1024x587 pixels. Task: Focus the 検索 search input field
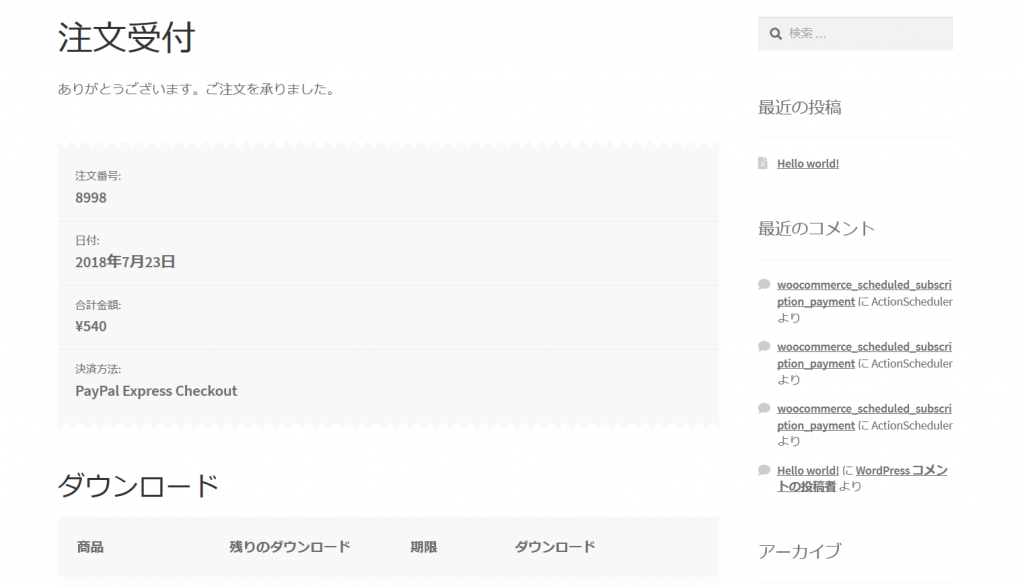pos(865,34)
